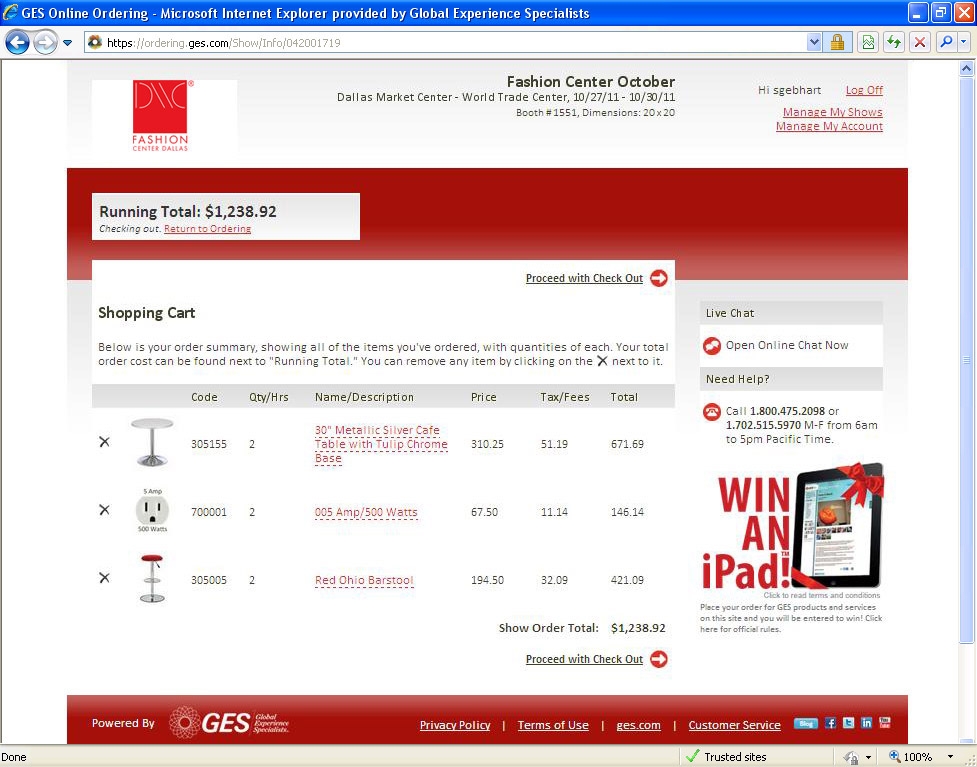977x767 pixels.
Task: Click the Internet Explorer title bar icon
Action: tap(10, 12)
